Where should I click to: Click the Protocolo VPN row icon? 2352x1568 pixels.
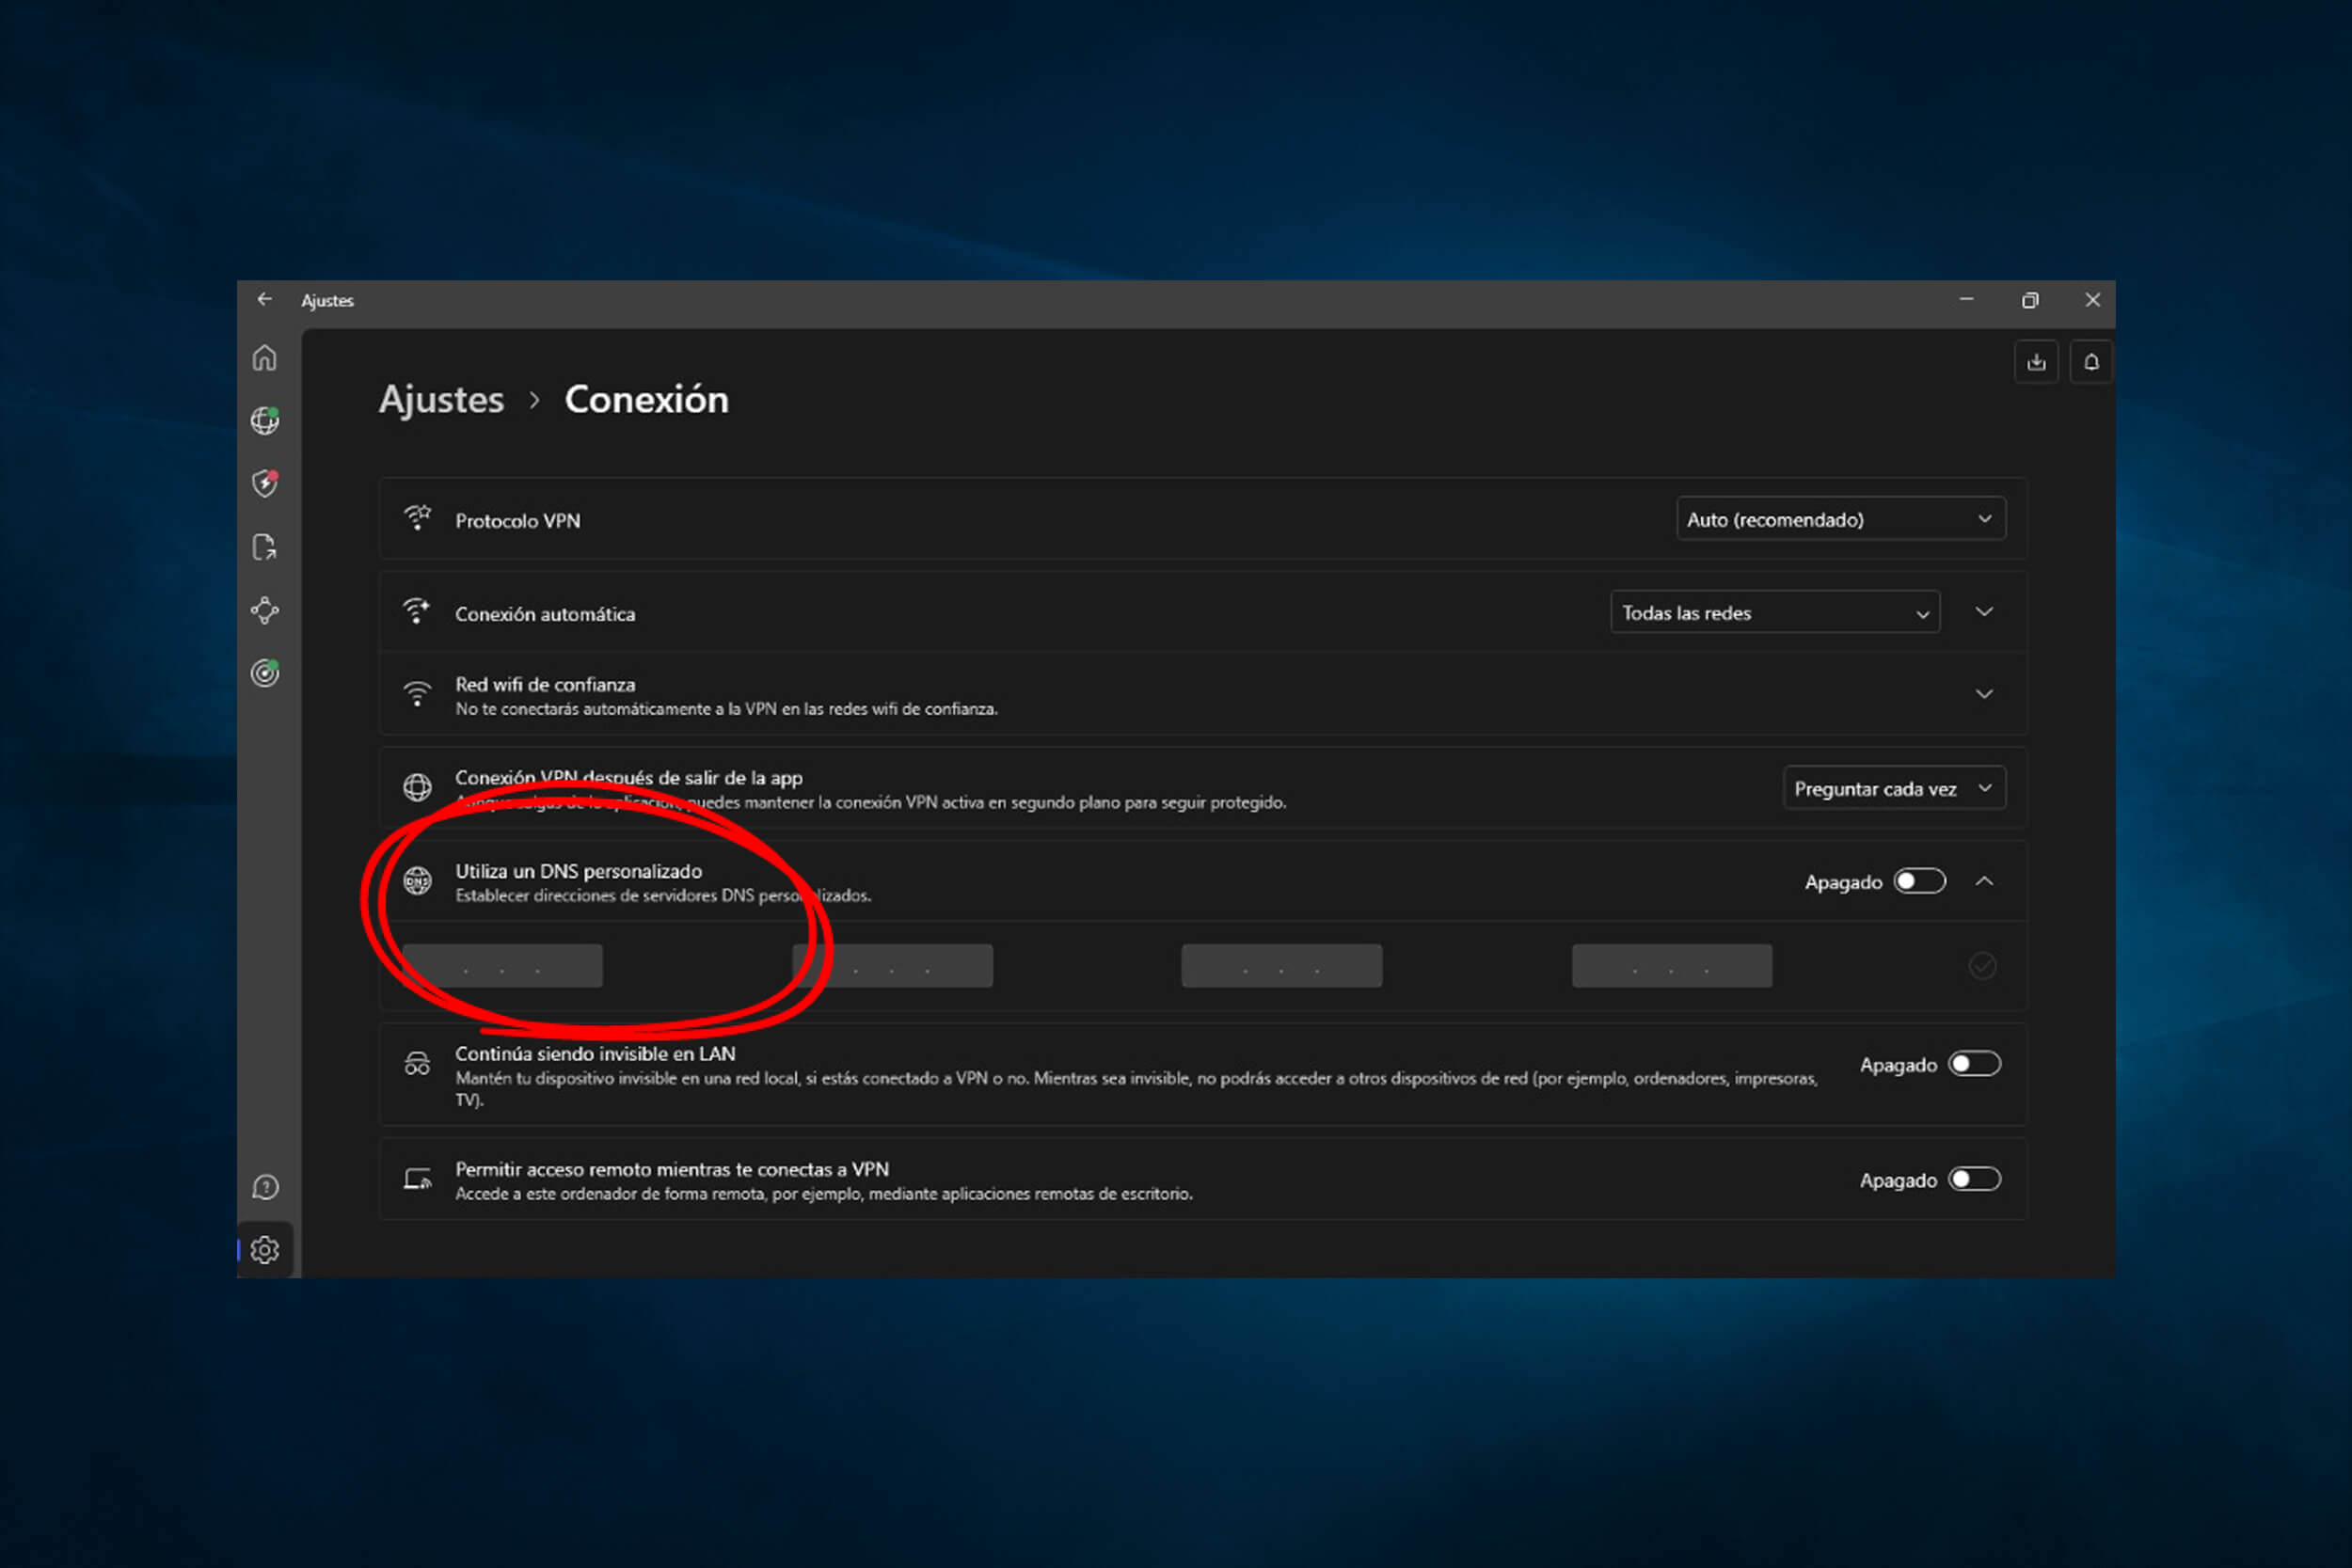[x=417, y=518]
